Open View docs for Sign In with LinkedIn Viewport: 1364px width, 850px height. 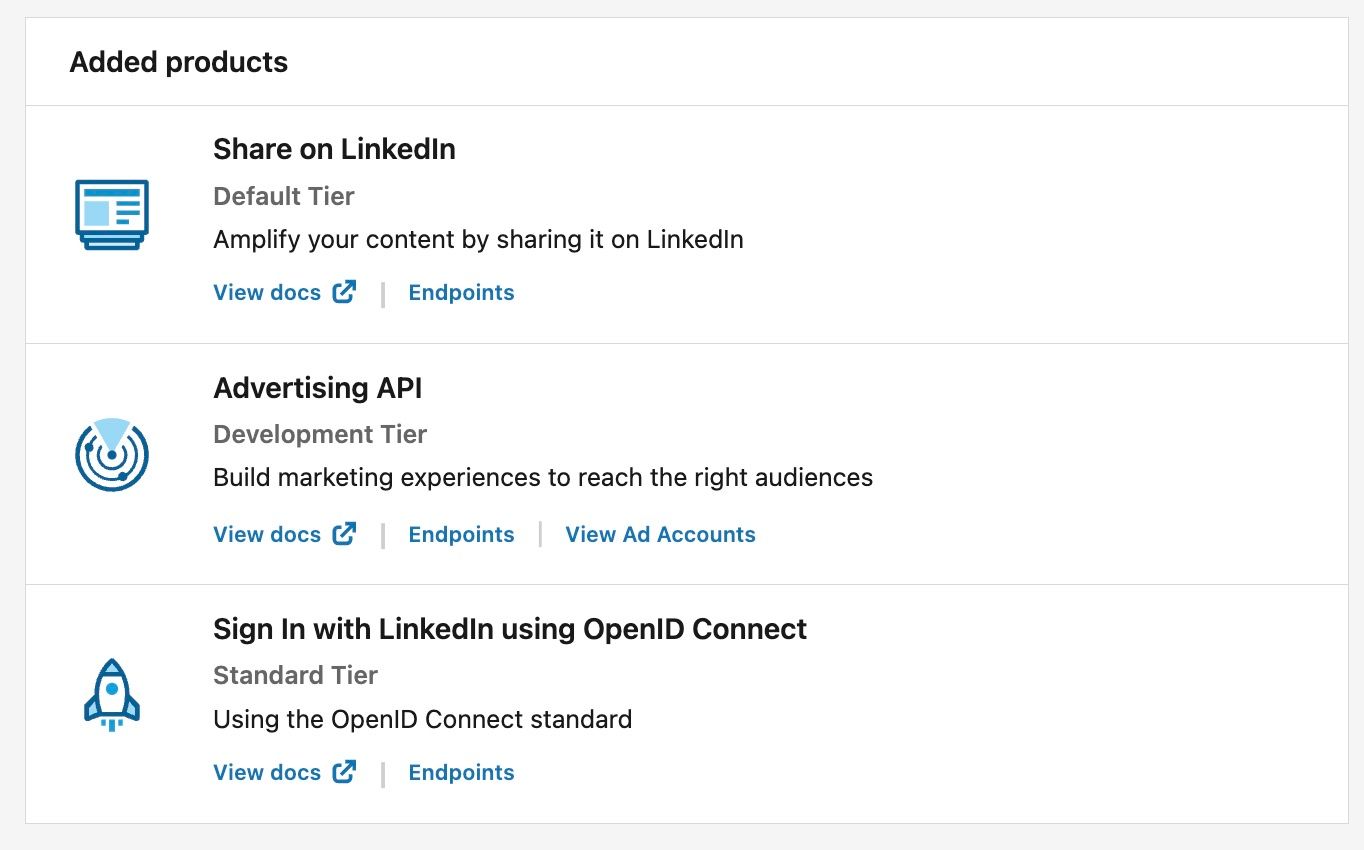coord(267,773)
